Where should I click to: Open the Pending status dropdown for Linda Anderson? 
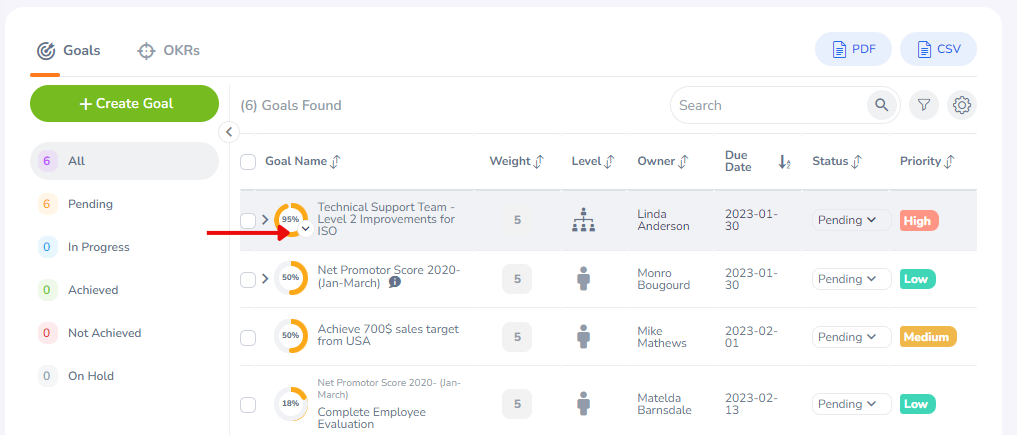(x=851, y=220)
